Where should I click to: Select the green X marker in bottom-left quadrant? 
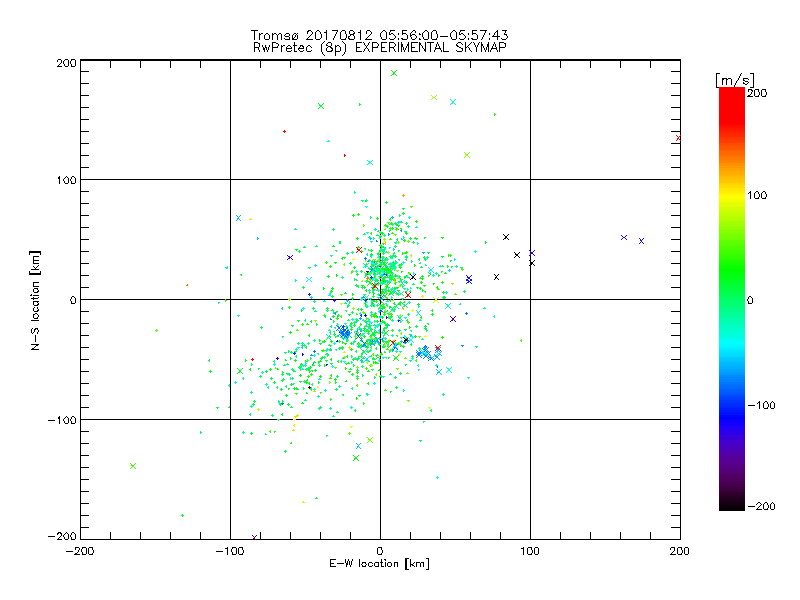click(132, 466)
